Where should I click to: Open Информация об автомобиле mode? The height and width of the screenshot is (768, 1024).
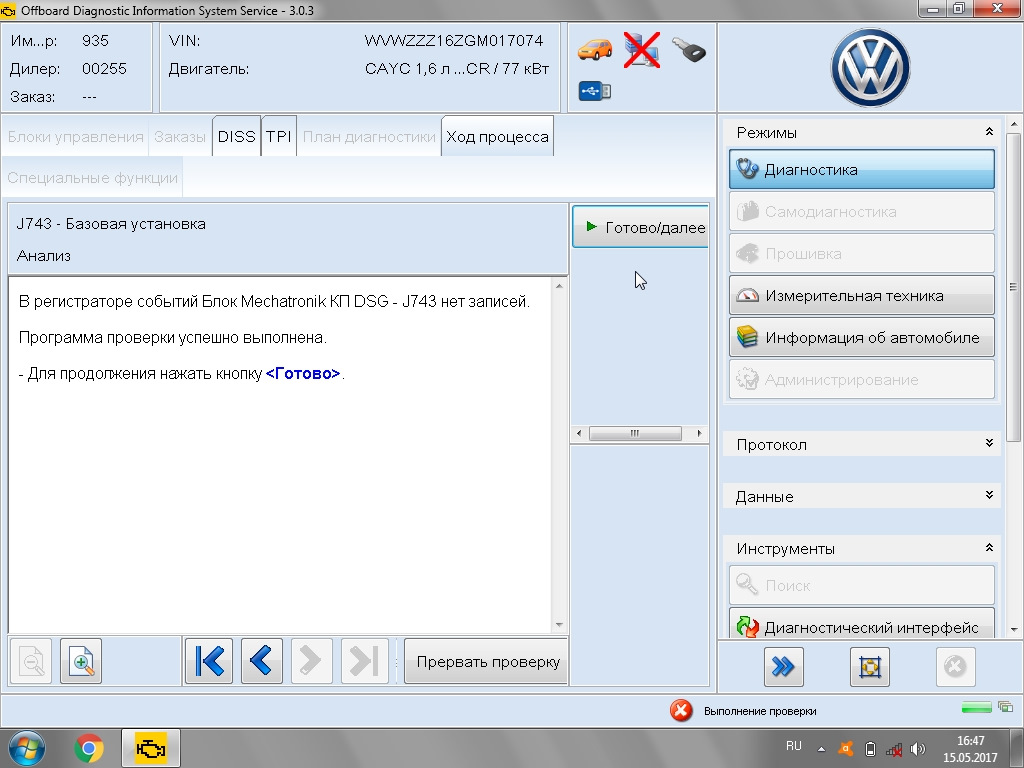pyautogui.click(x=861, y=337)
